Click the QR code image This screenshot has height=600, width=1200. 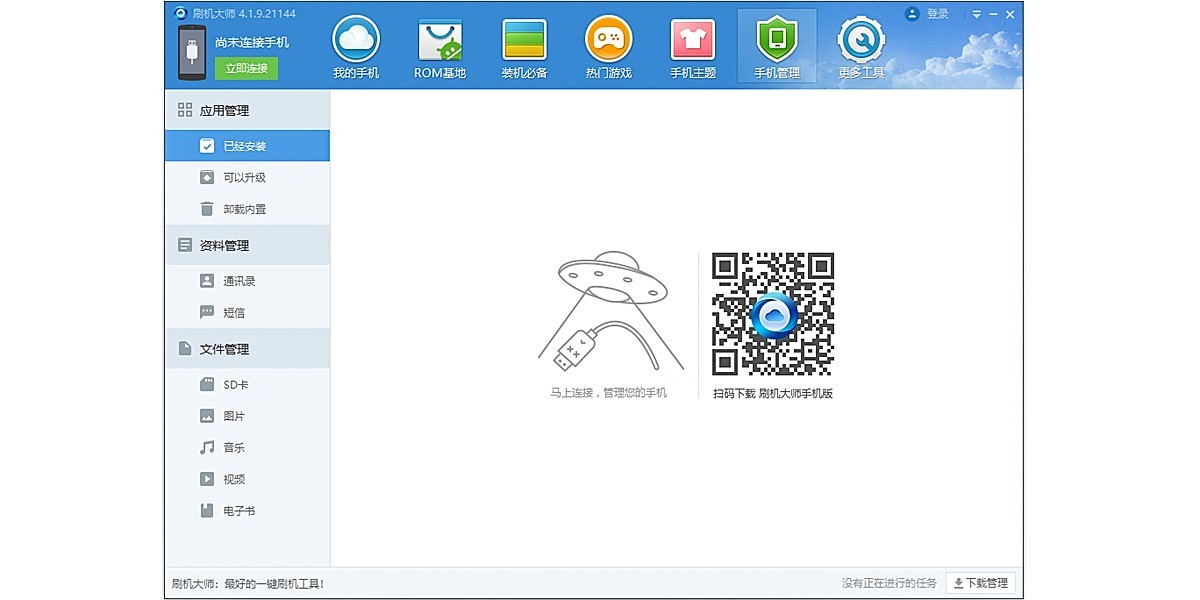point(772,314)
